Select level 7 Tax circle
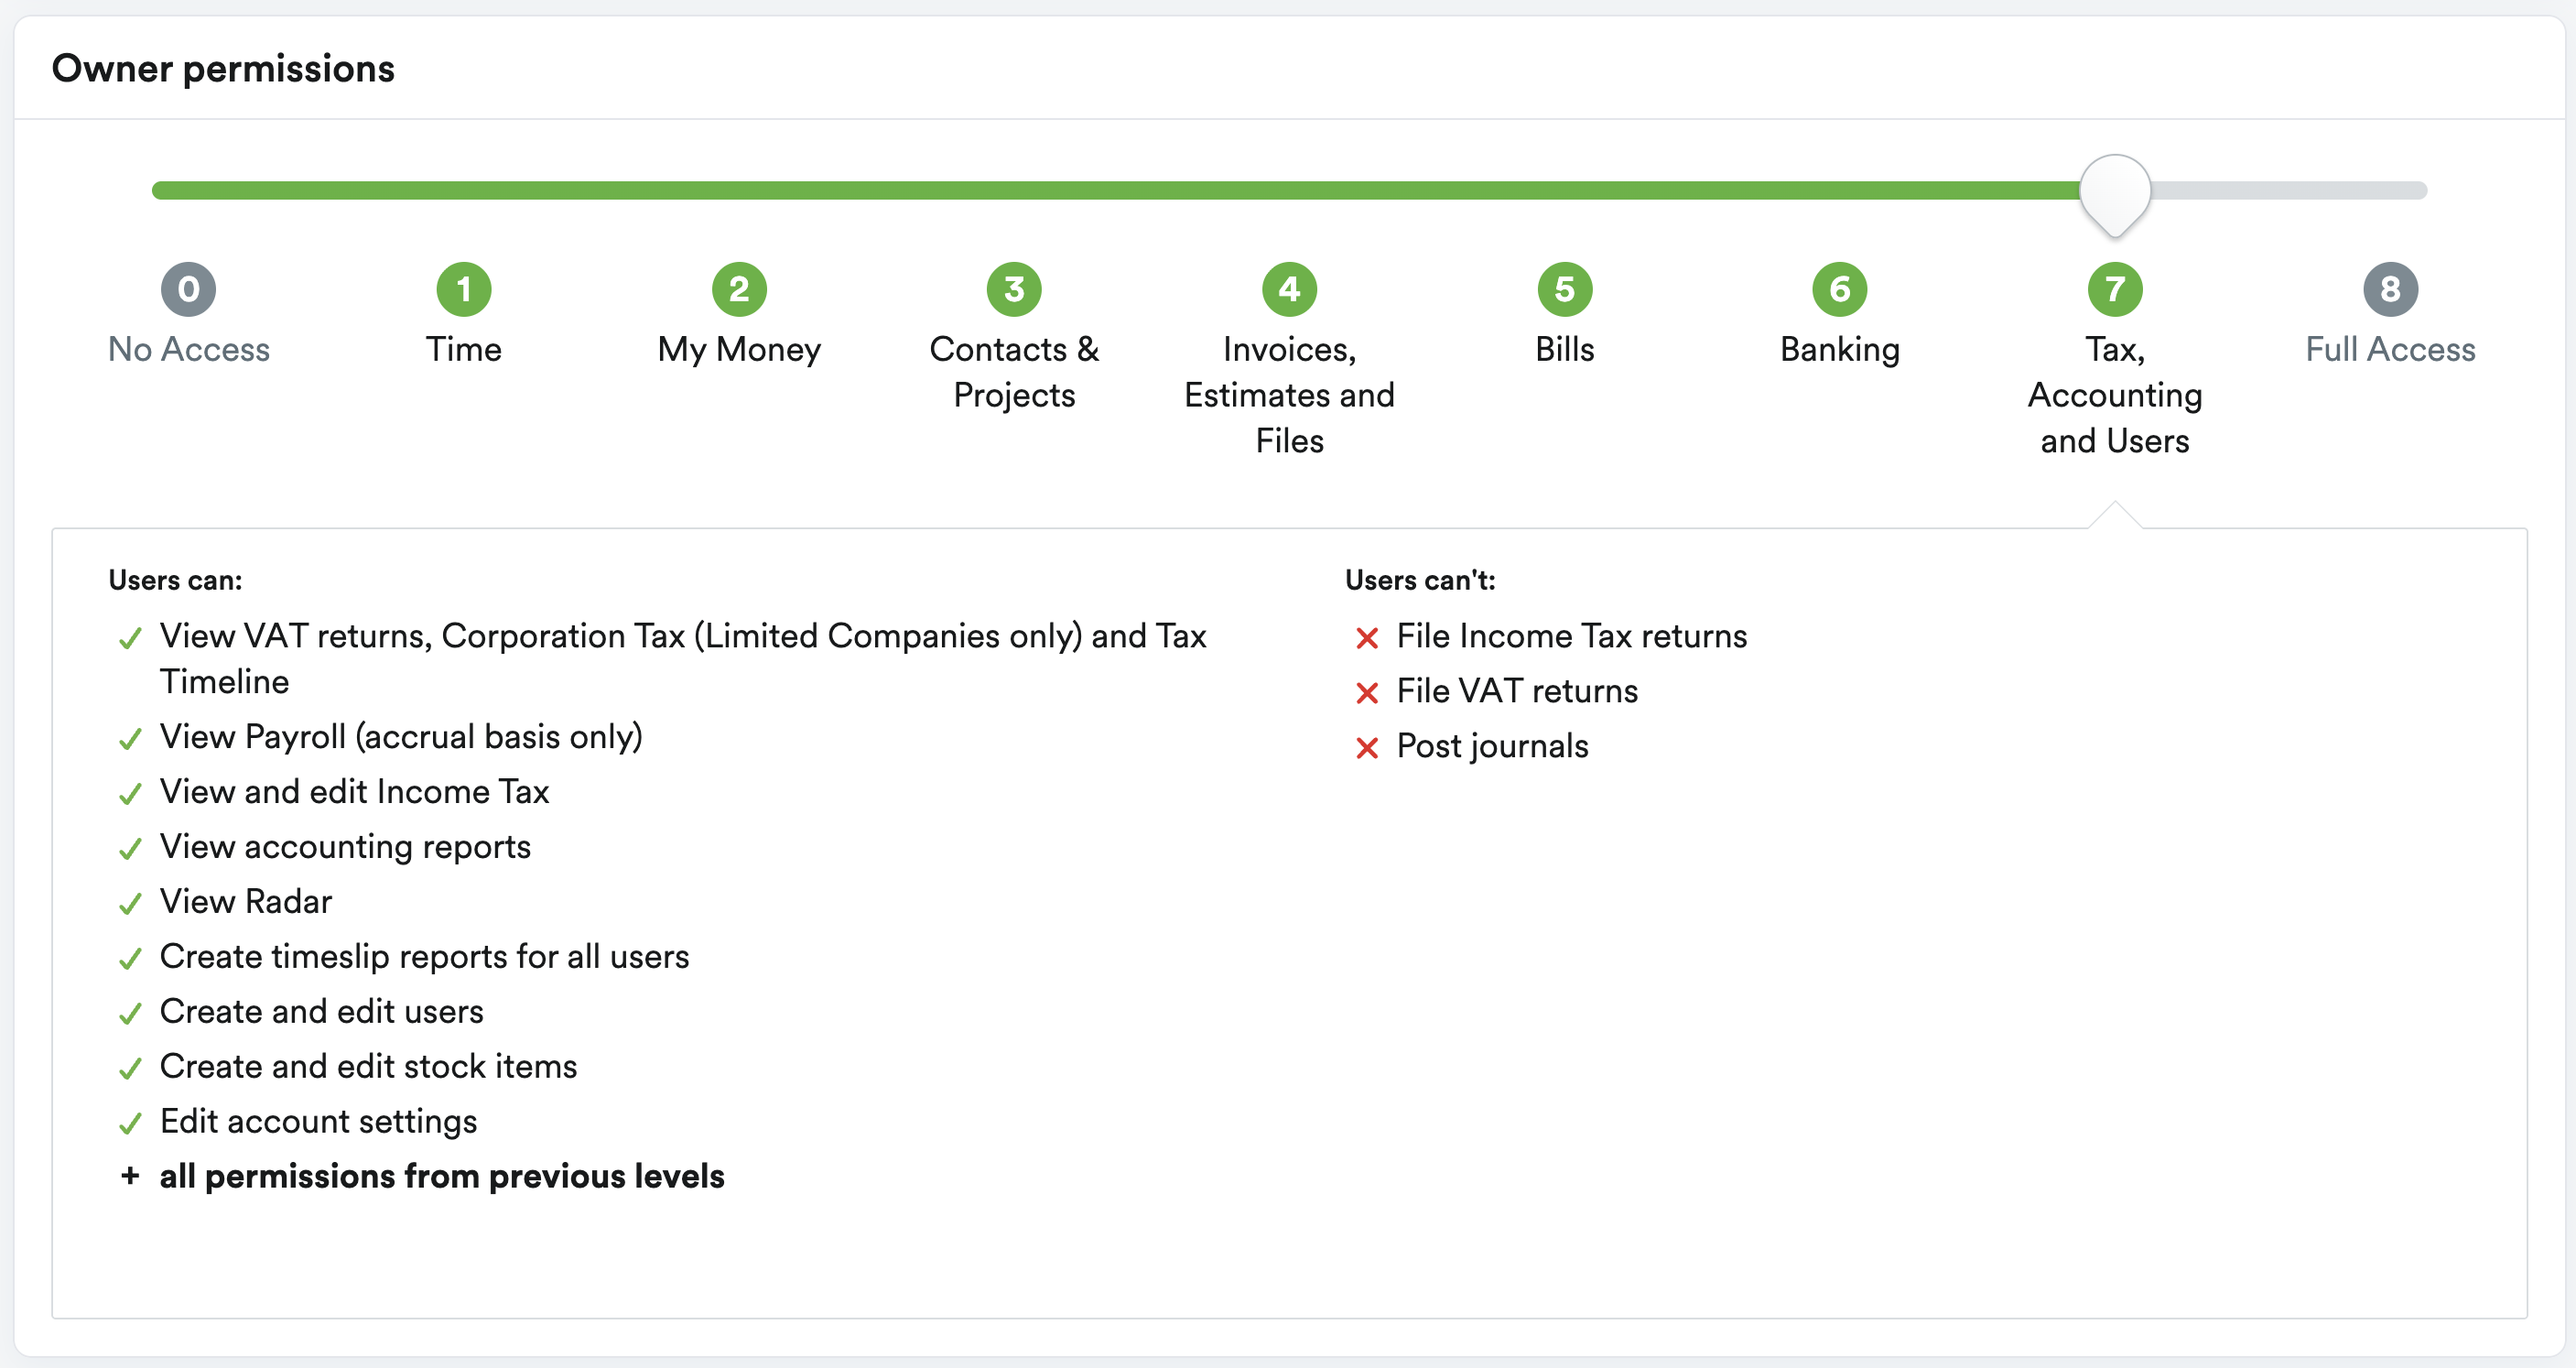2576x1368 pixels. (x=2115, y=289)
